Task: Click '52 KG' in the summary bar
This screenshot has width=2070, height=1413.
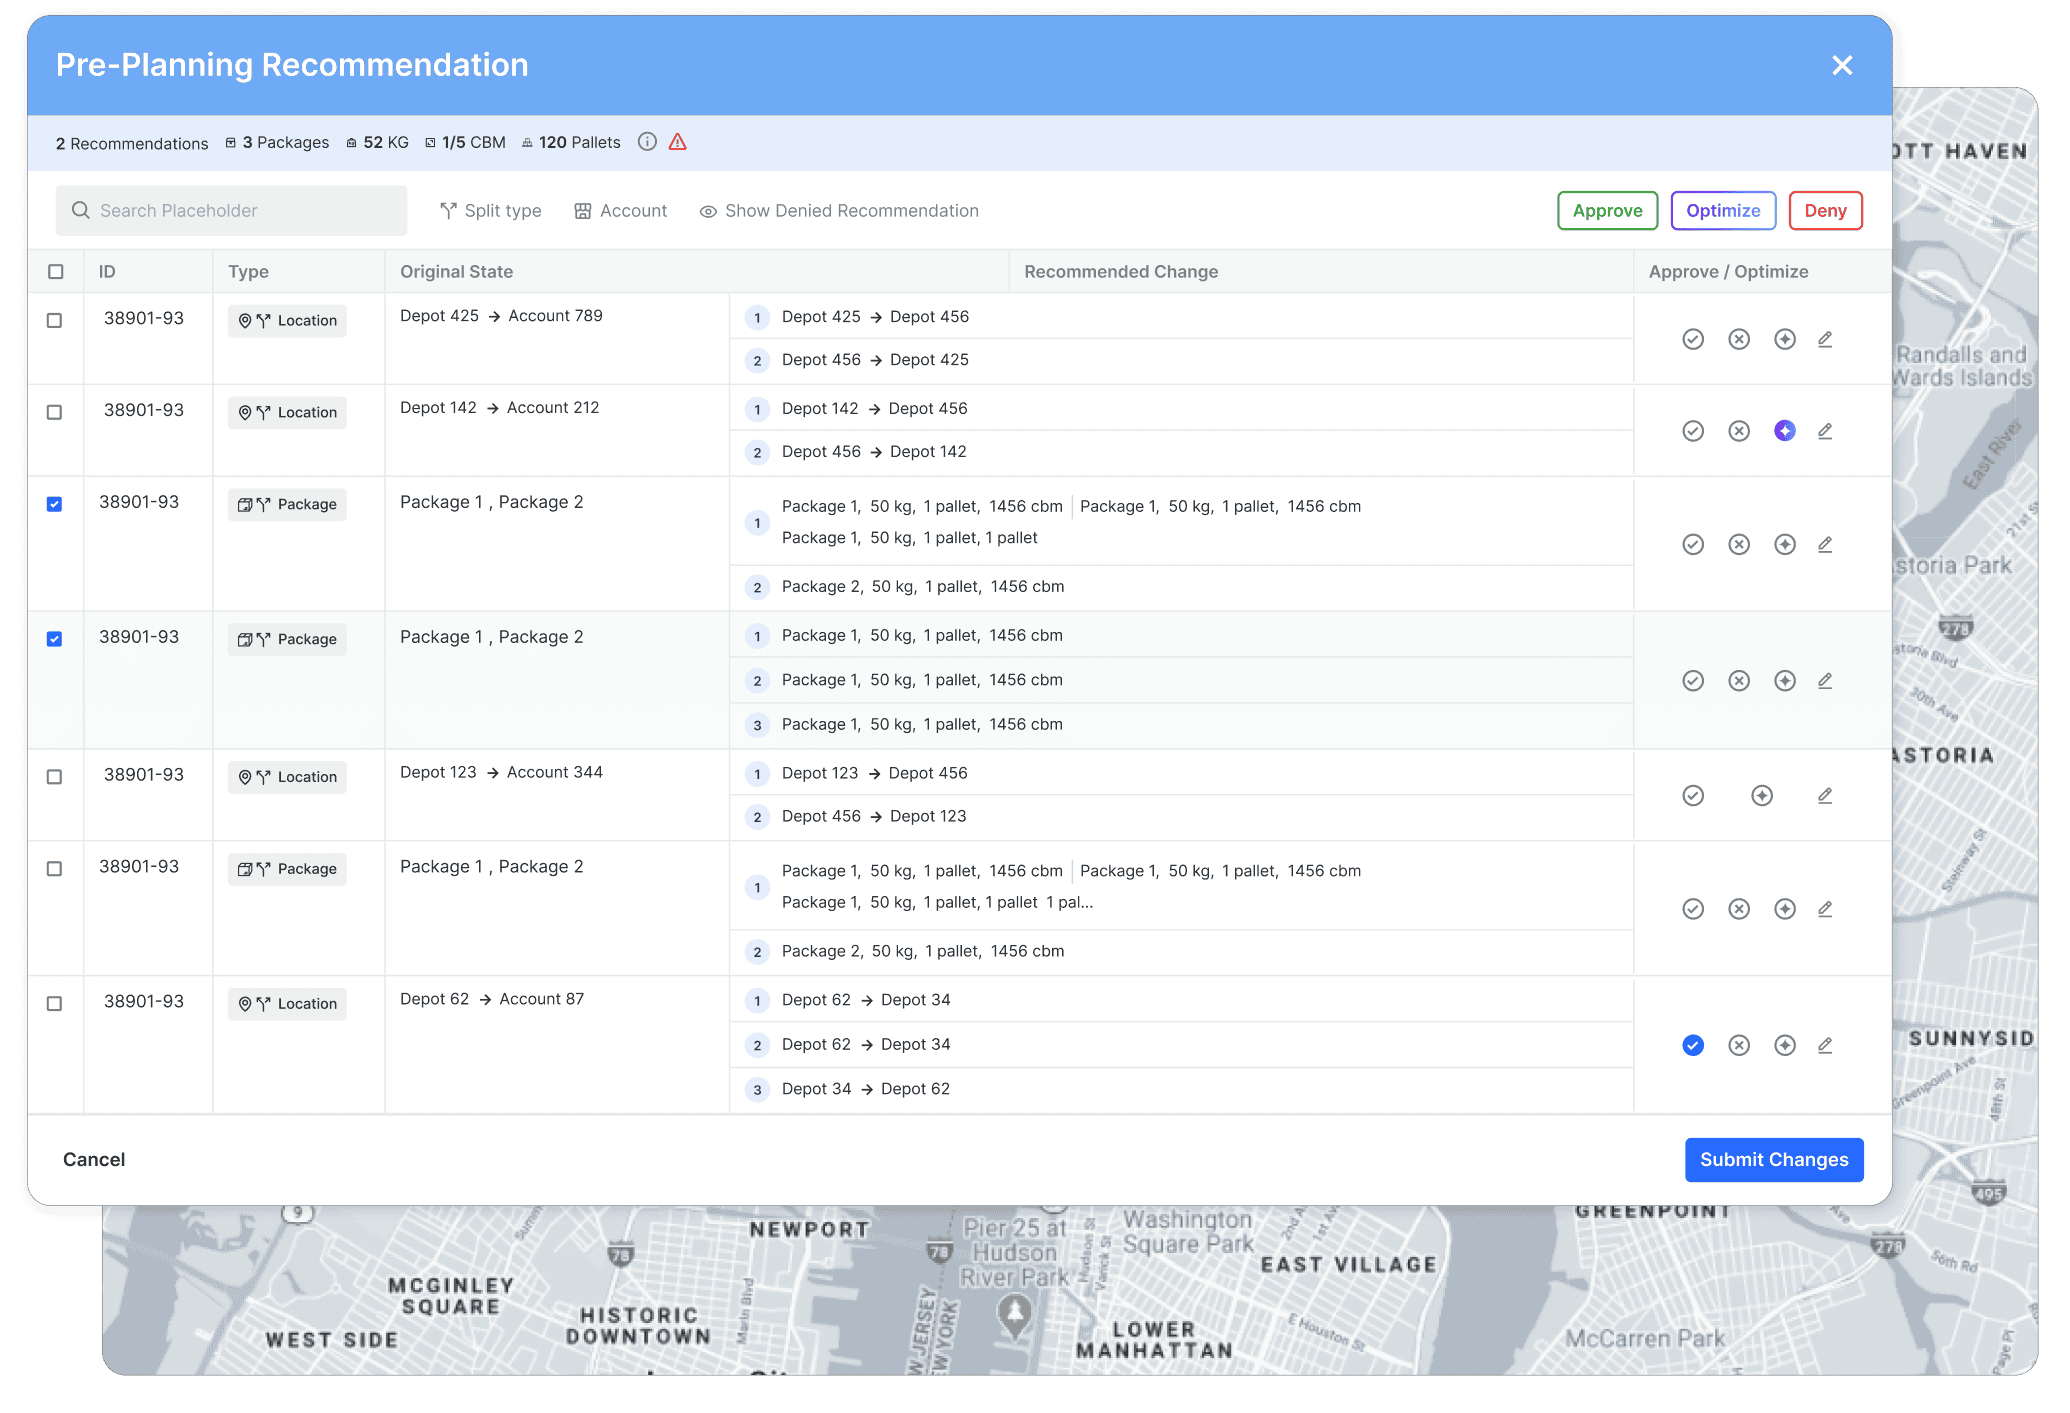Action: 377,143
